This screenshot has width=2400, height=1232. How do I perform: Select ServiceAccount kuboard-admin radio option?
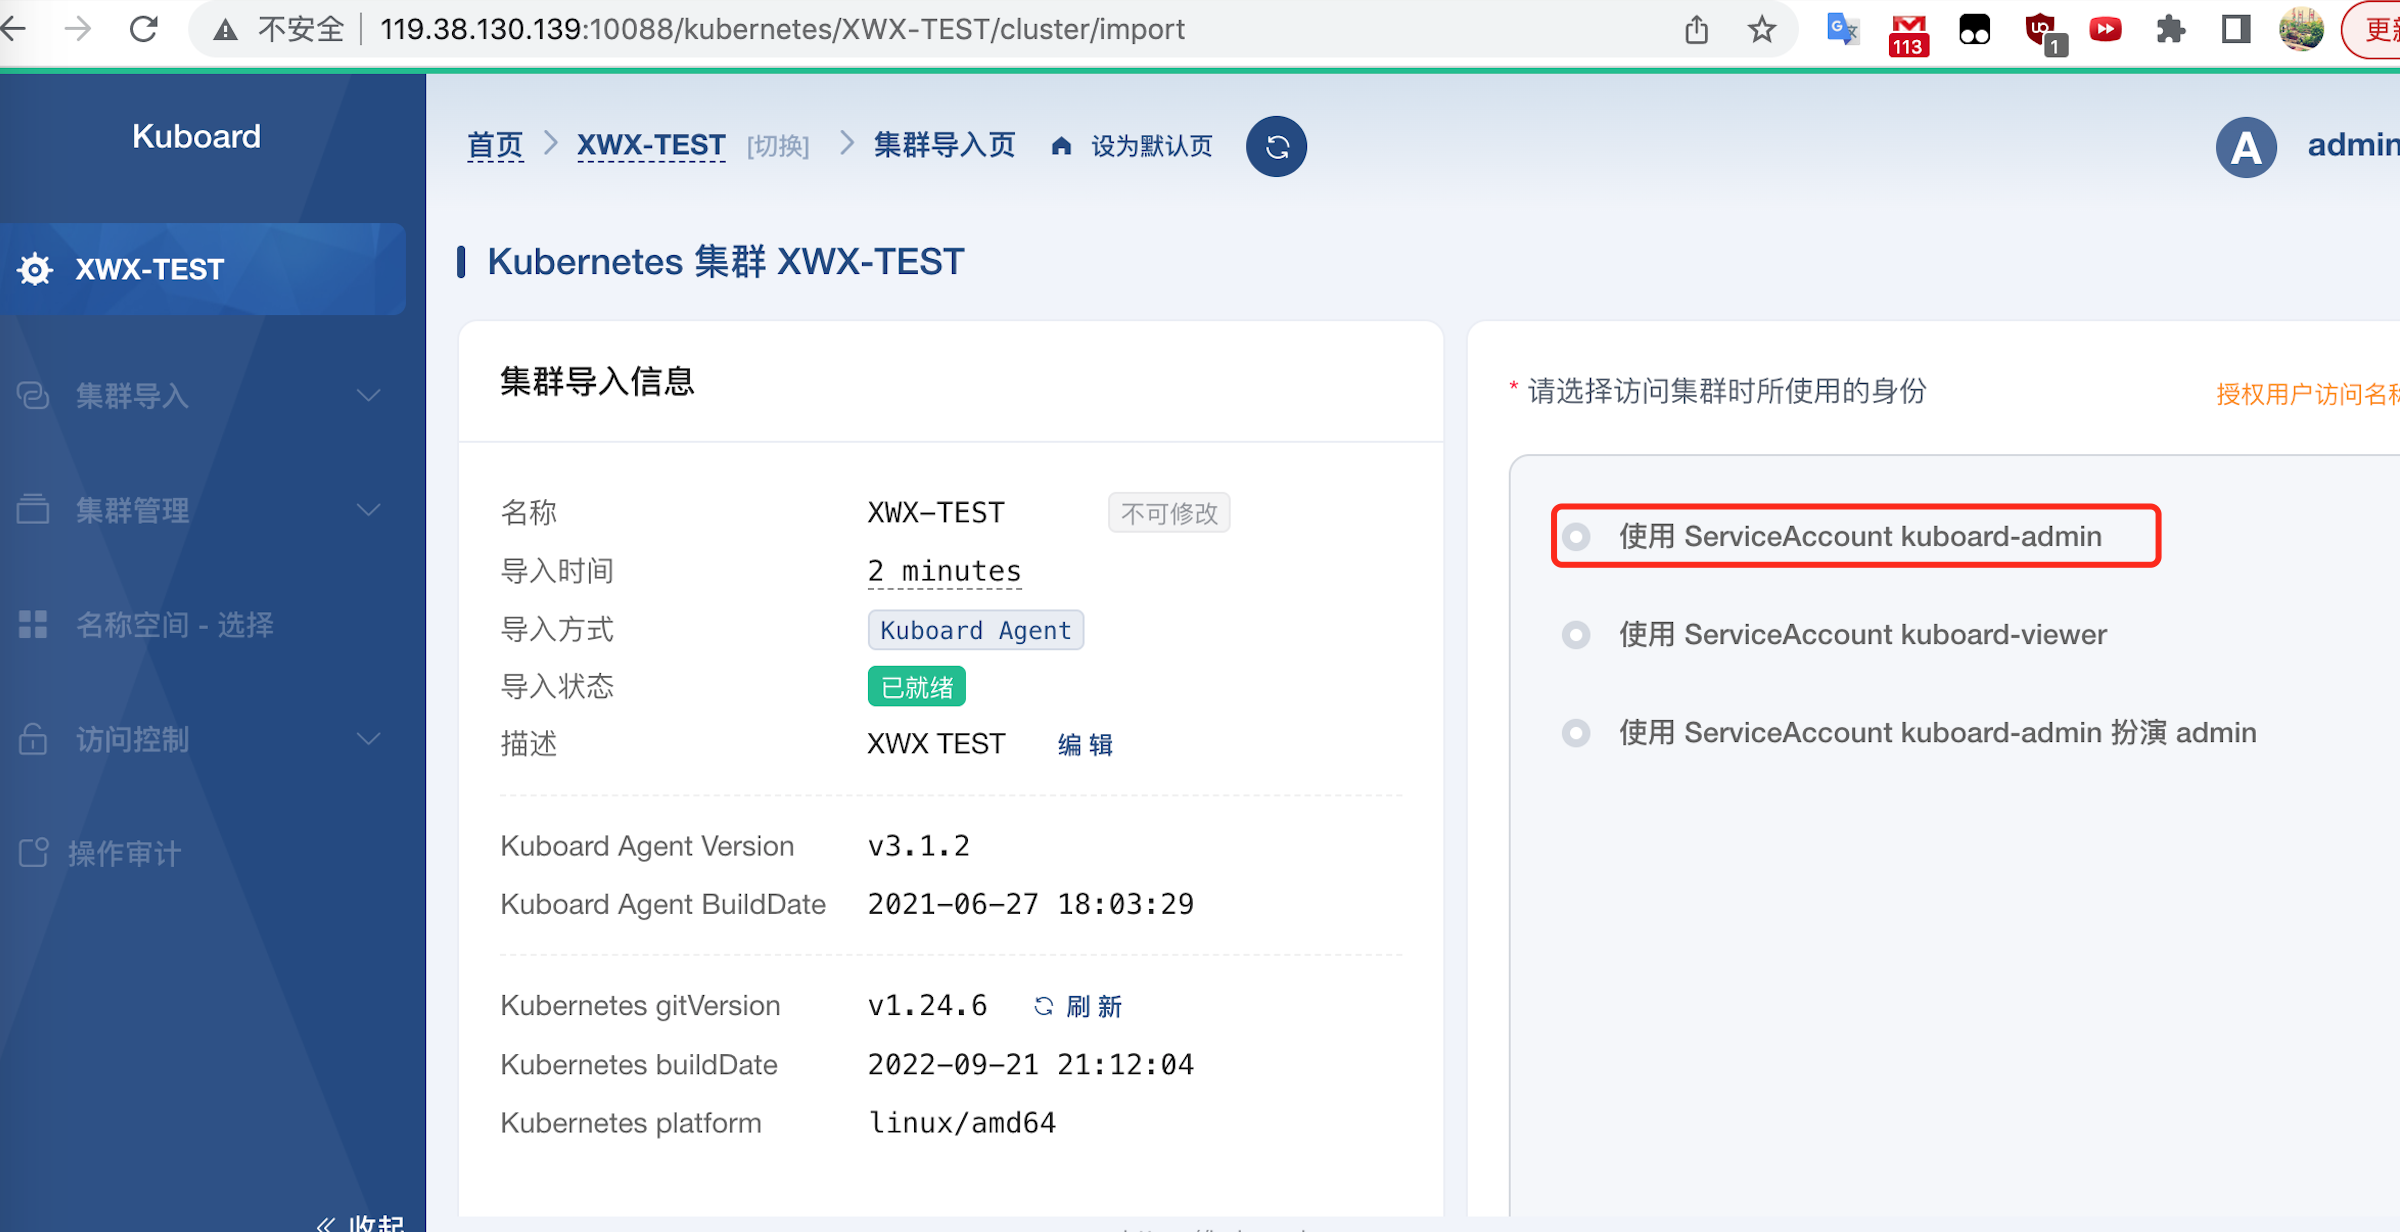pyautogui.click(x=1577, y=537)
